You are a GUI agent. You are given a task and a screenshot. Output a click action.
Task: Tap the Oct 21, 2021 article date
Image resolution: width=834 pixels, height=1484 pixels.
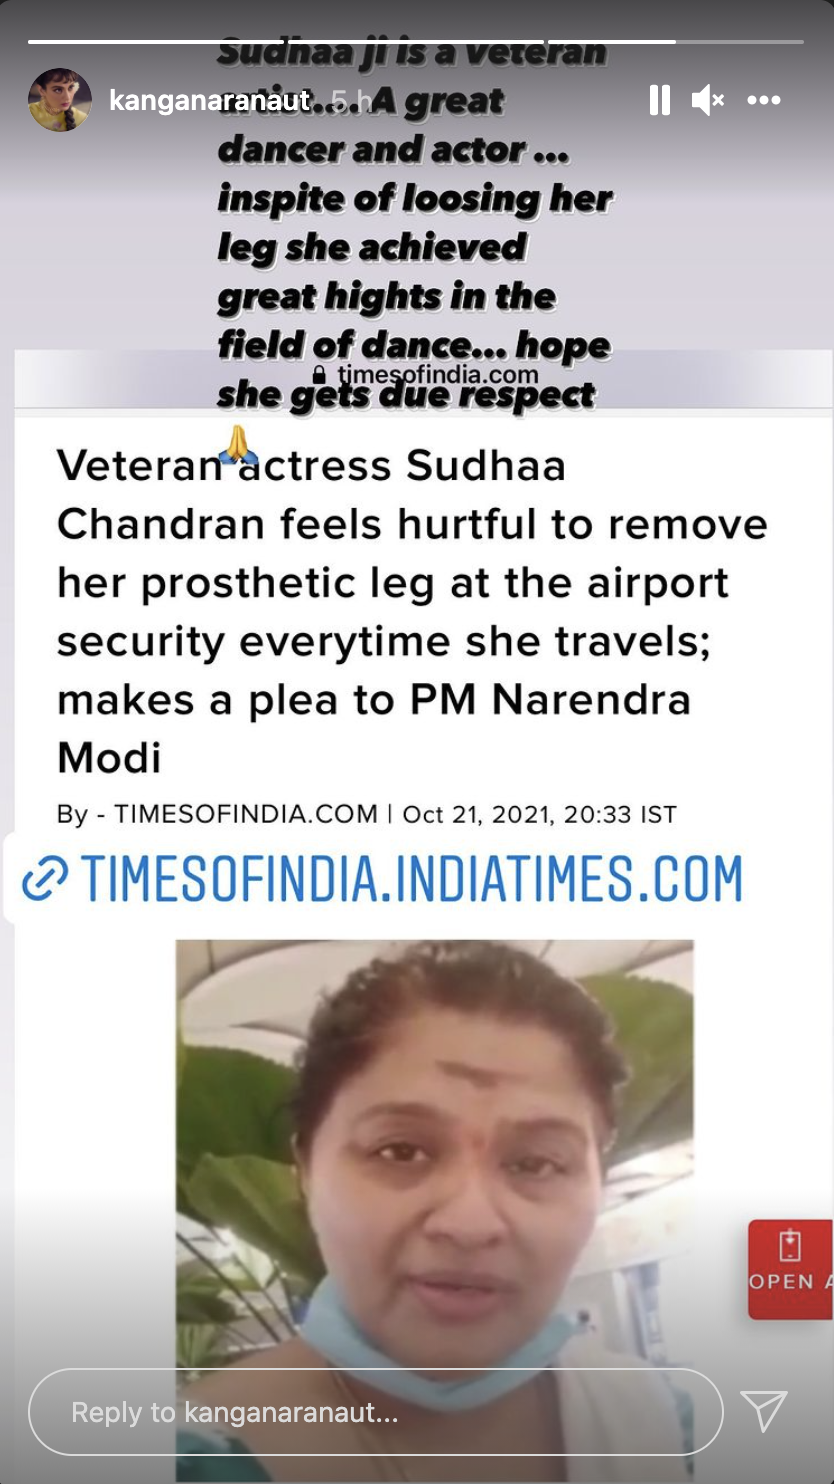476,814
